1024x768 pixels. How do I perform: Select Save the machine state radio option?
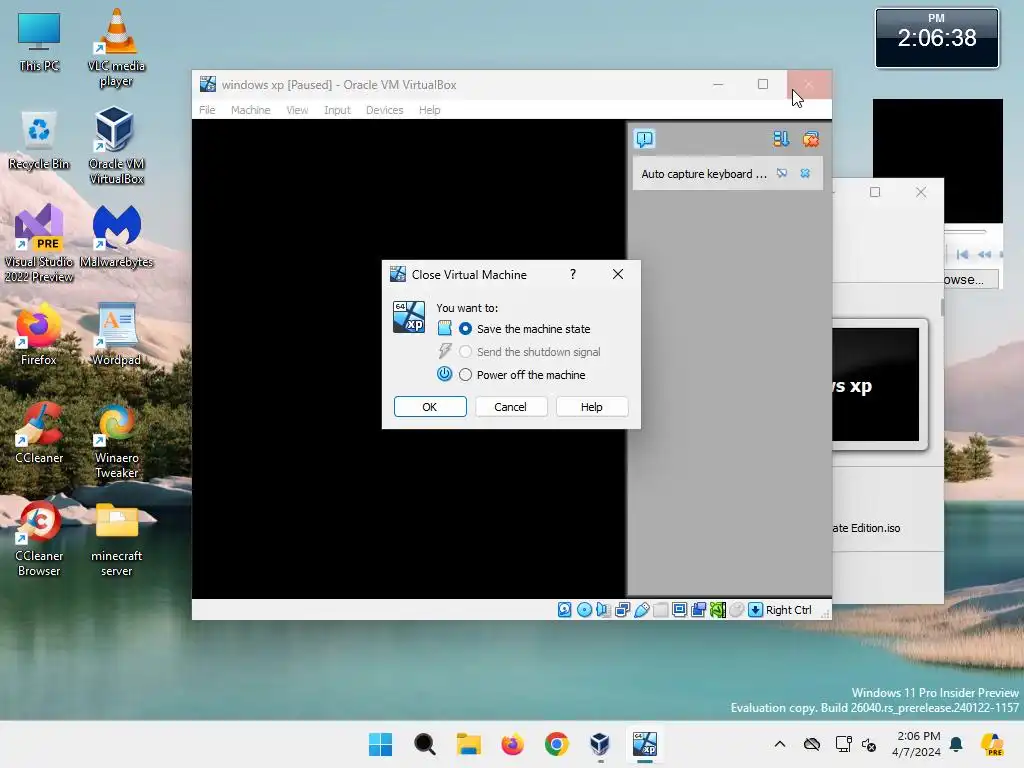tap(465, 328)
